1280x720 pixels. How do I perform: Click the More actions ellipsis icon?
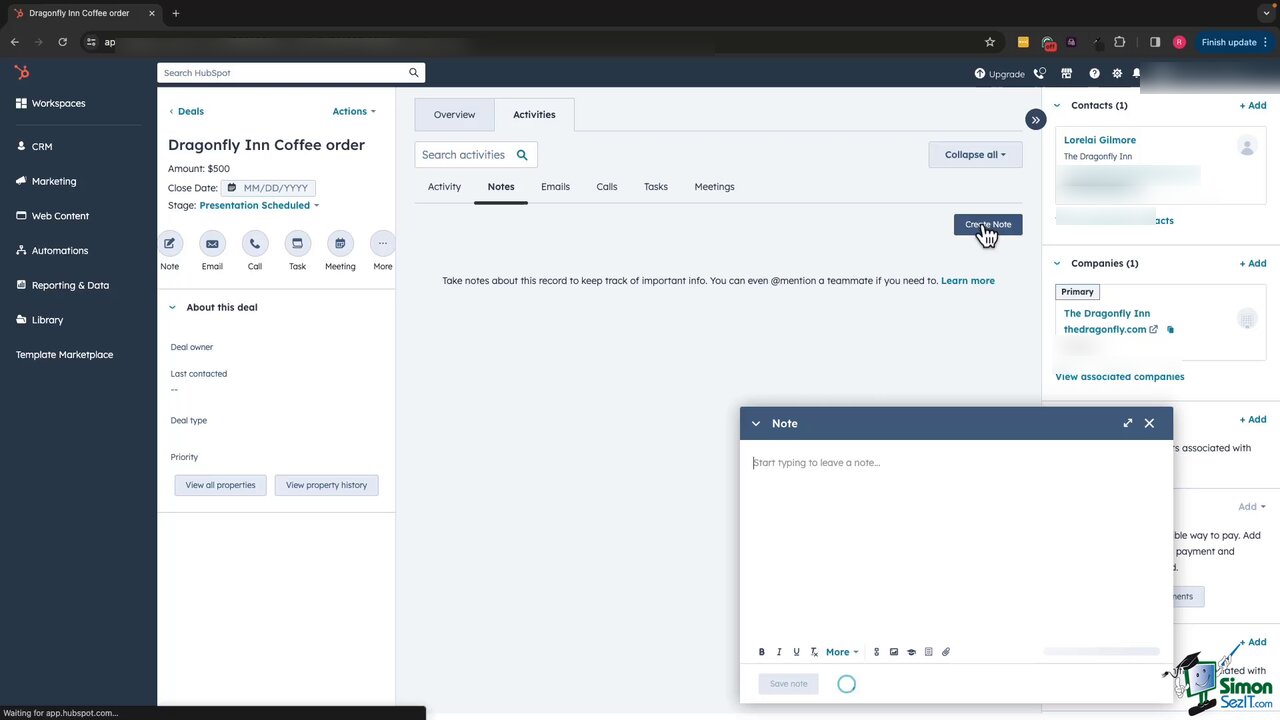383,243
